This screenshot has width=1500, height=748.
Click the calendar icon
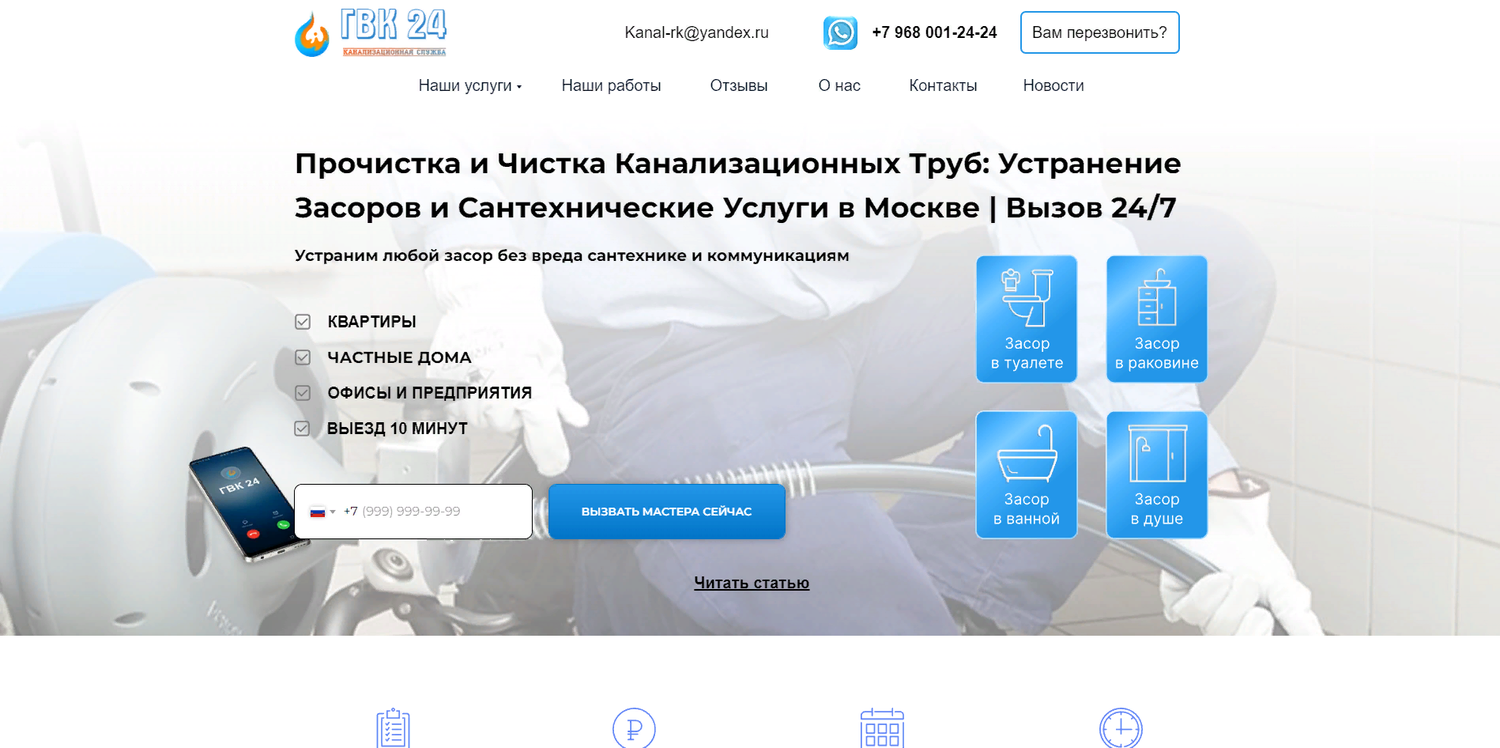point(882,728)
